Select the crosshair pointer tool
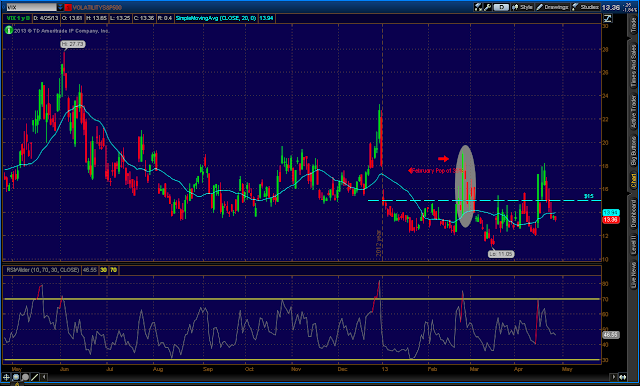Image resolution: width=640 pixels, height=386 pixels. pos(7,377)
